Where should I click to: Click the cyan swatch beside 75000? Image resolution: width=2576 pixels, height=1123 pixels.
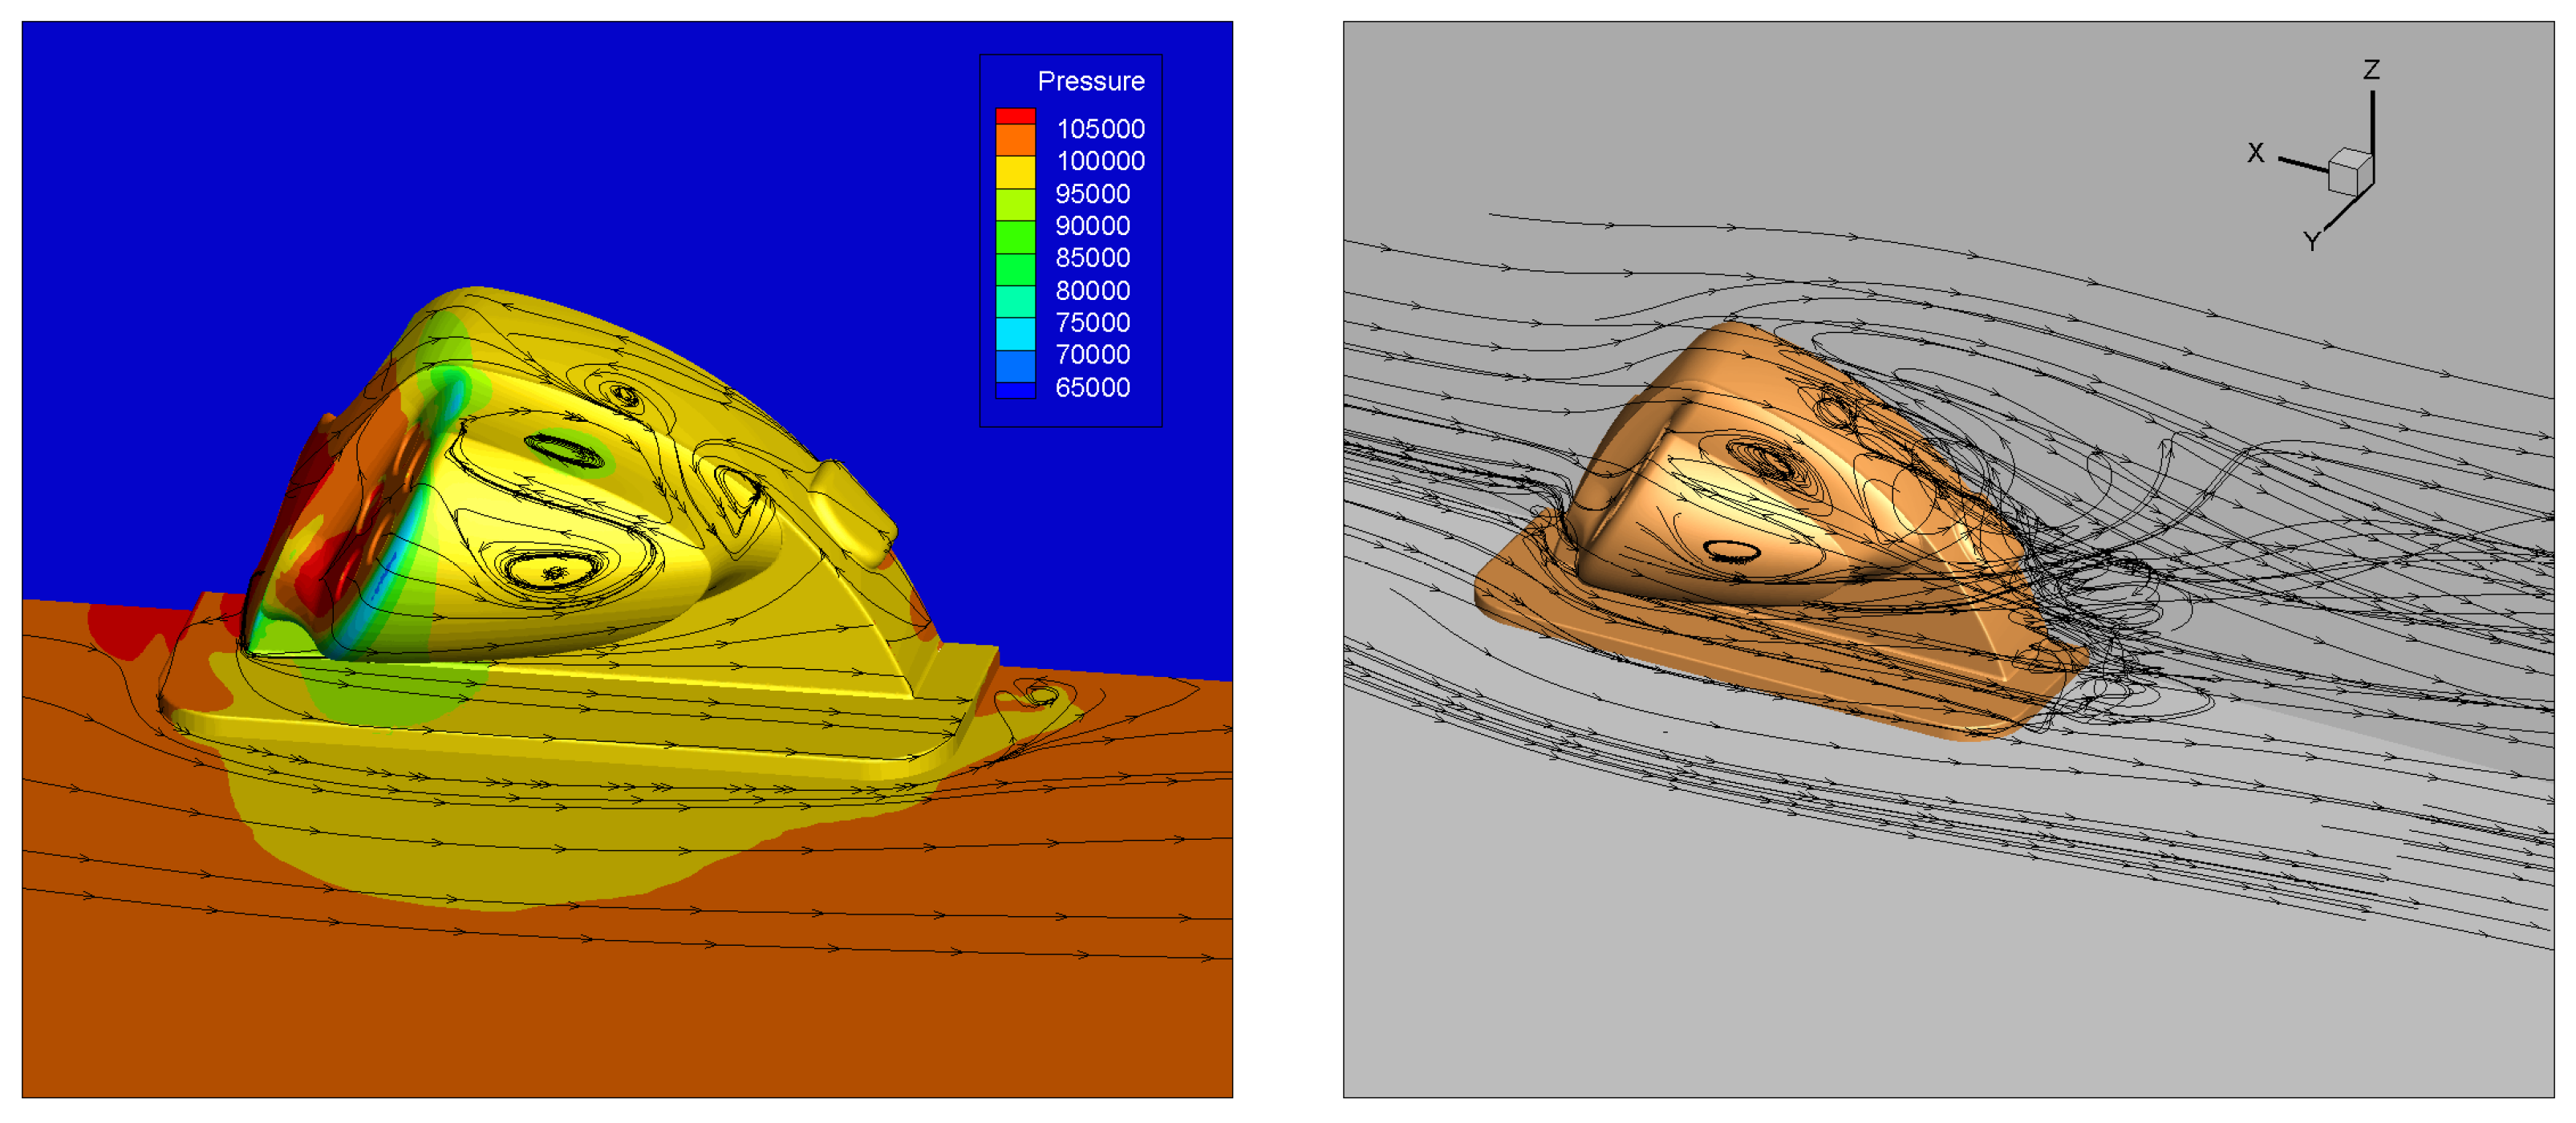(x=1014, y=333)
